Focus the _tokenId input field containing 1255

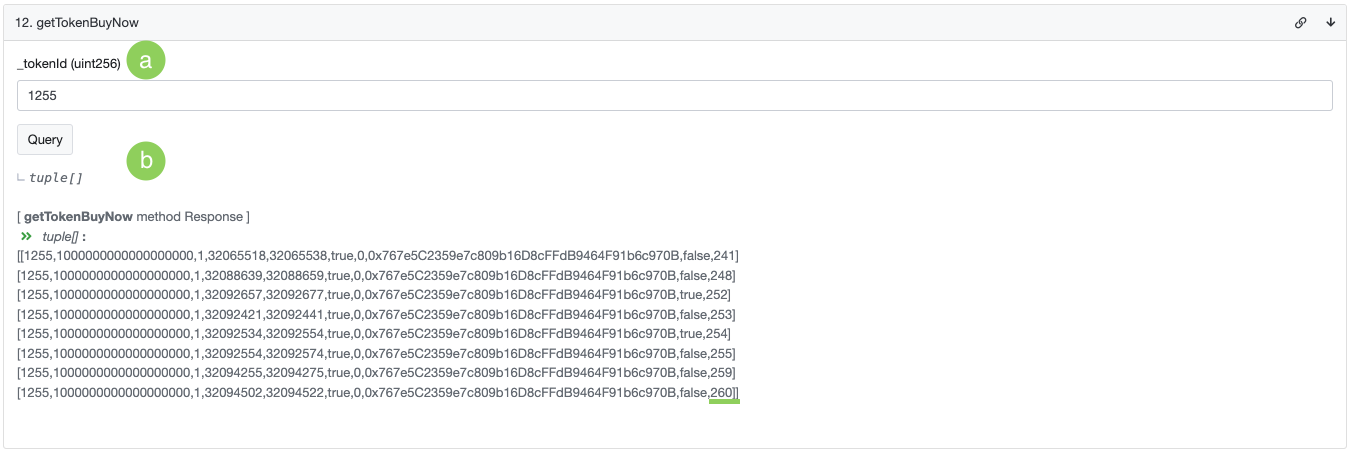tap(675, 96)
